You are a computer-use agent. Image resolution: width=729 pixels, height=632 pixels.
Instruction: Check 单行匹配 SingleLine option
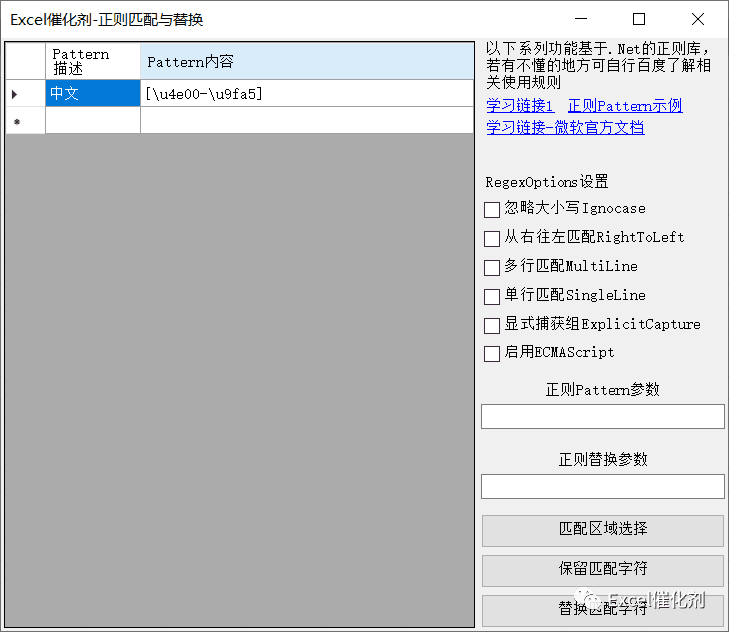(492, 296)
